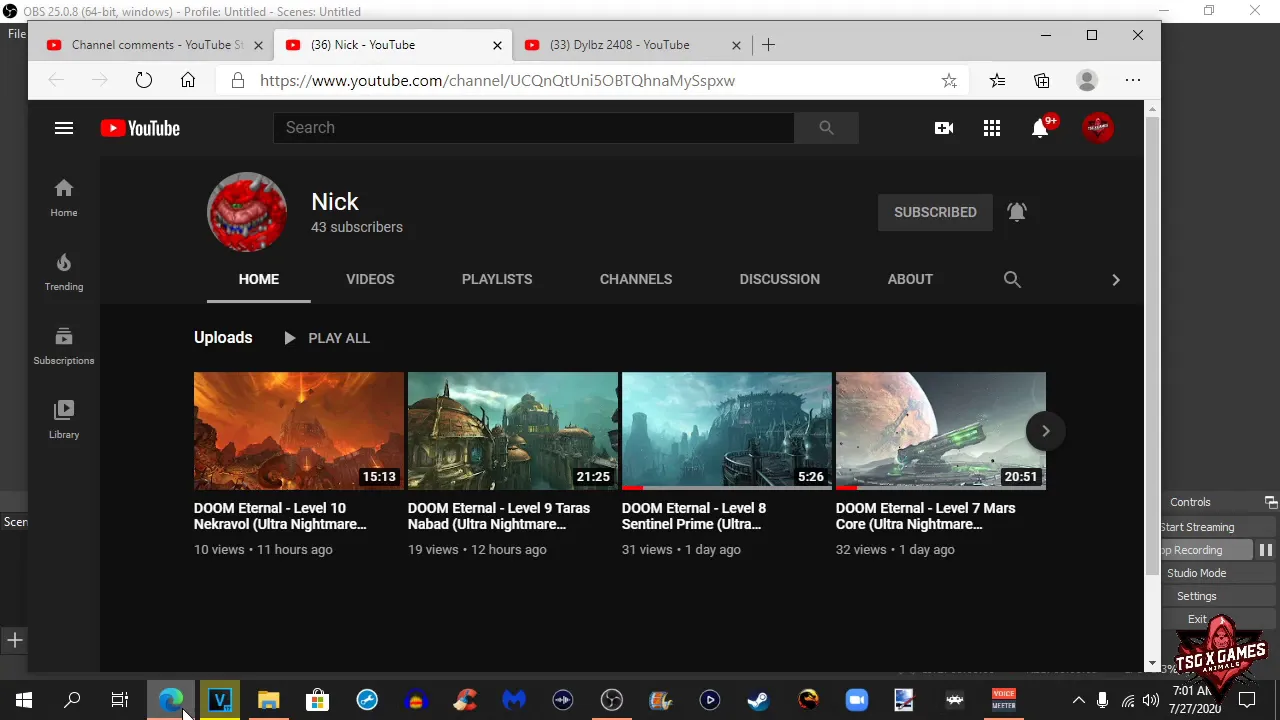Viewport: 1280px width, 720px height.
Task: Open the browser profile icon
Action: click(x=1087, y=81)
